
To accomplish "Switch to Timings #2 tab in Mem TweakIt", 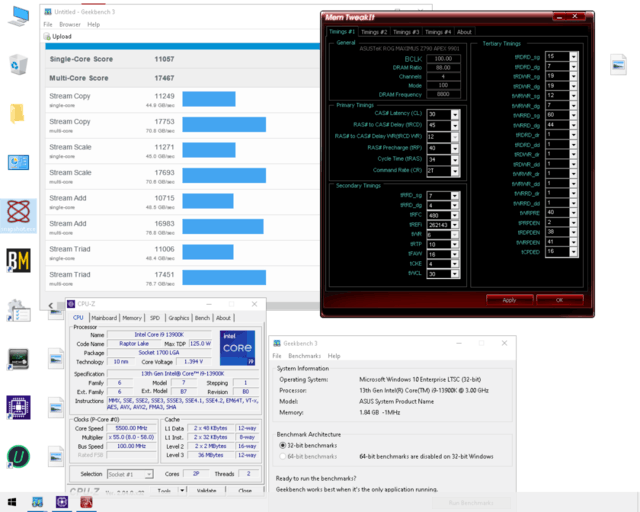I will pos(373,32).
